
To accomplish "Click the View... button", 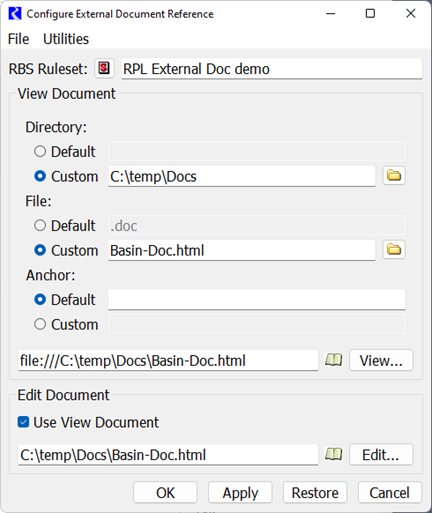I will pyautogui.click(x=381, y=360).
